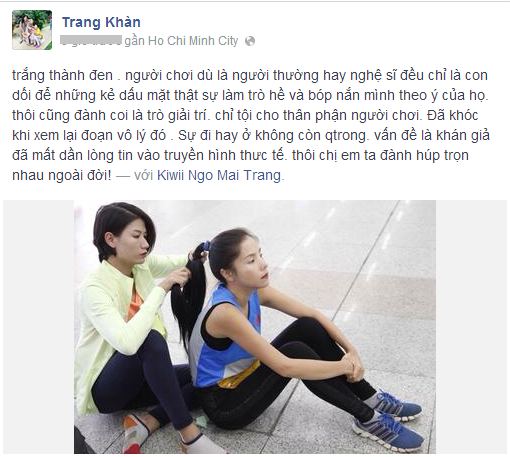Open the Trang Khàn profile name link
Image resolution: width=510 pixels, height=457 pixels.
[101, 22]
